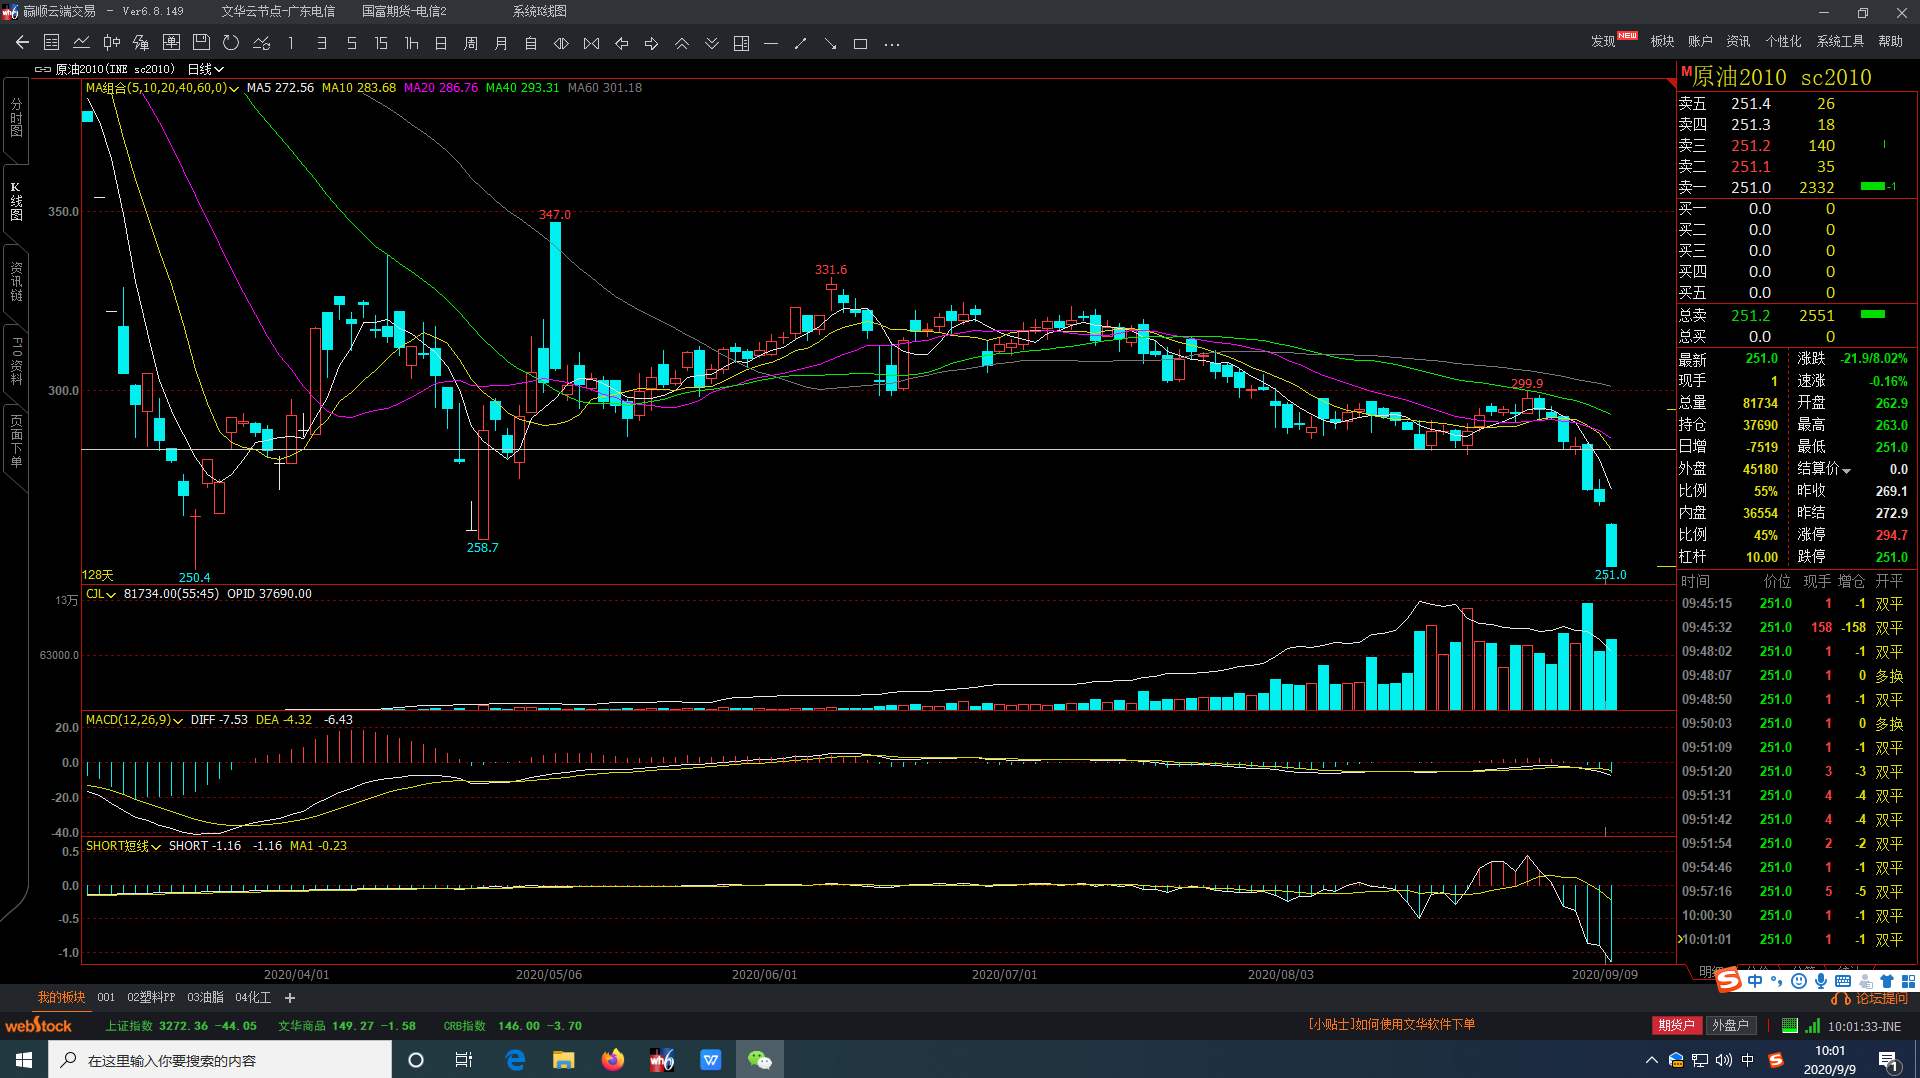This screenshot has width=1920, height=1078.
Task: Expand the 日线 period dropdown
Action: (206, 69)
